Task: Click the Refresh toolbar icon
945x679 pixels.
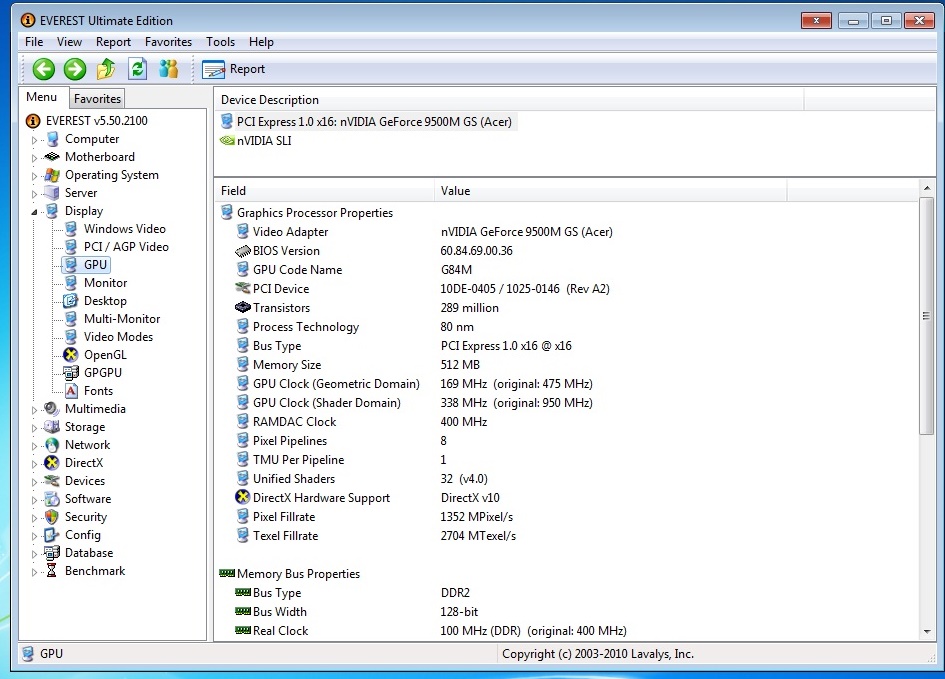Action: pyautogui.click(x=137, y=69)
